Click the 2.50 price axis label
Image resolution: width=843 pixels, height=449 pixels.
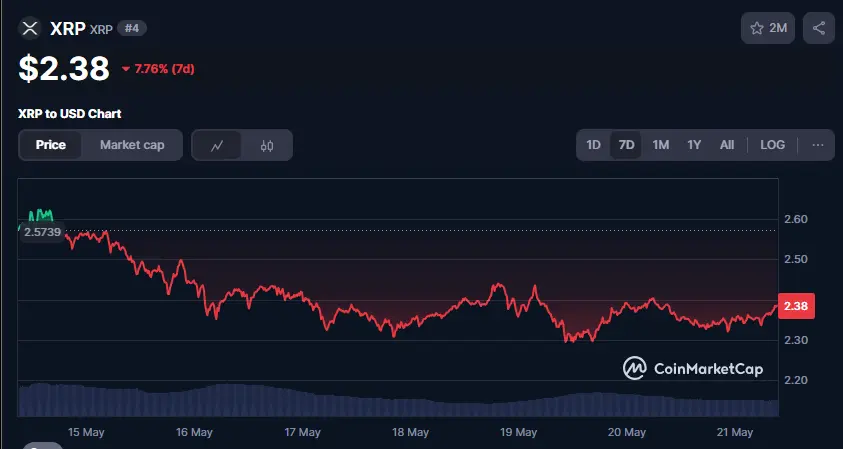coord(796,259)
